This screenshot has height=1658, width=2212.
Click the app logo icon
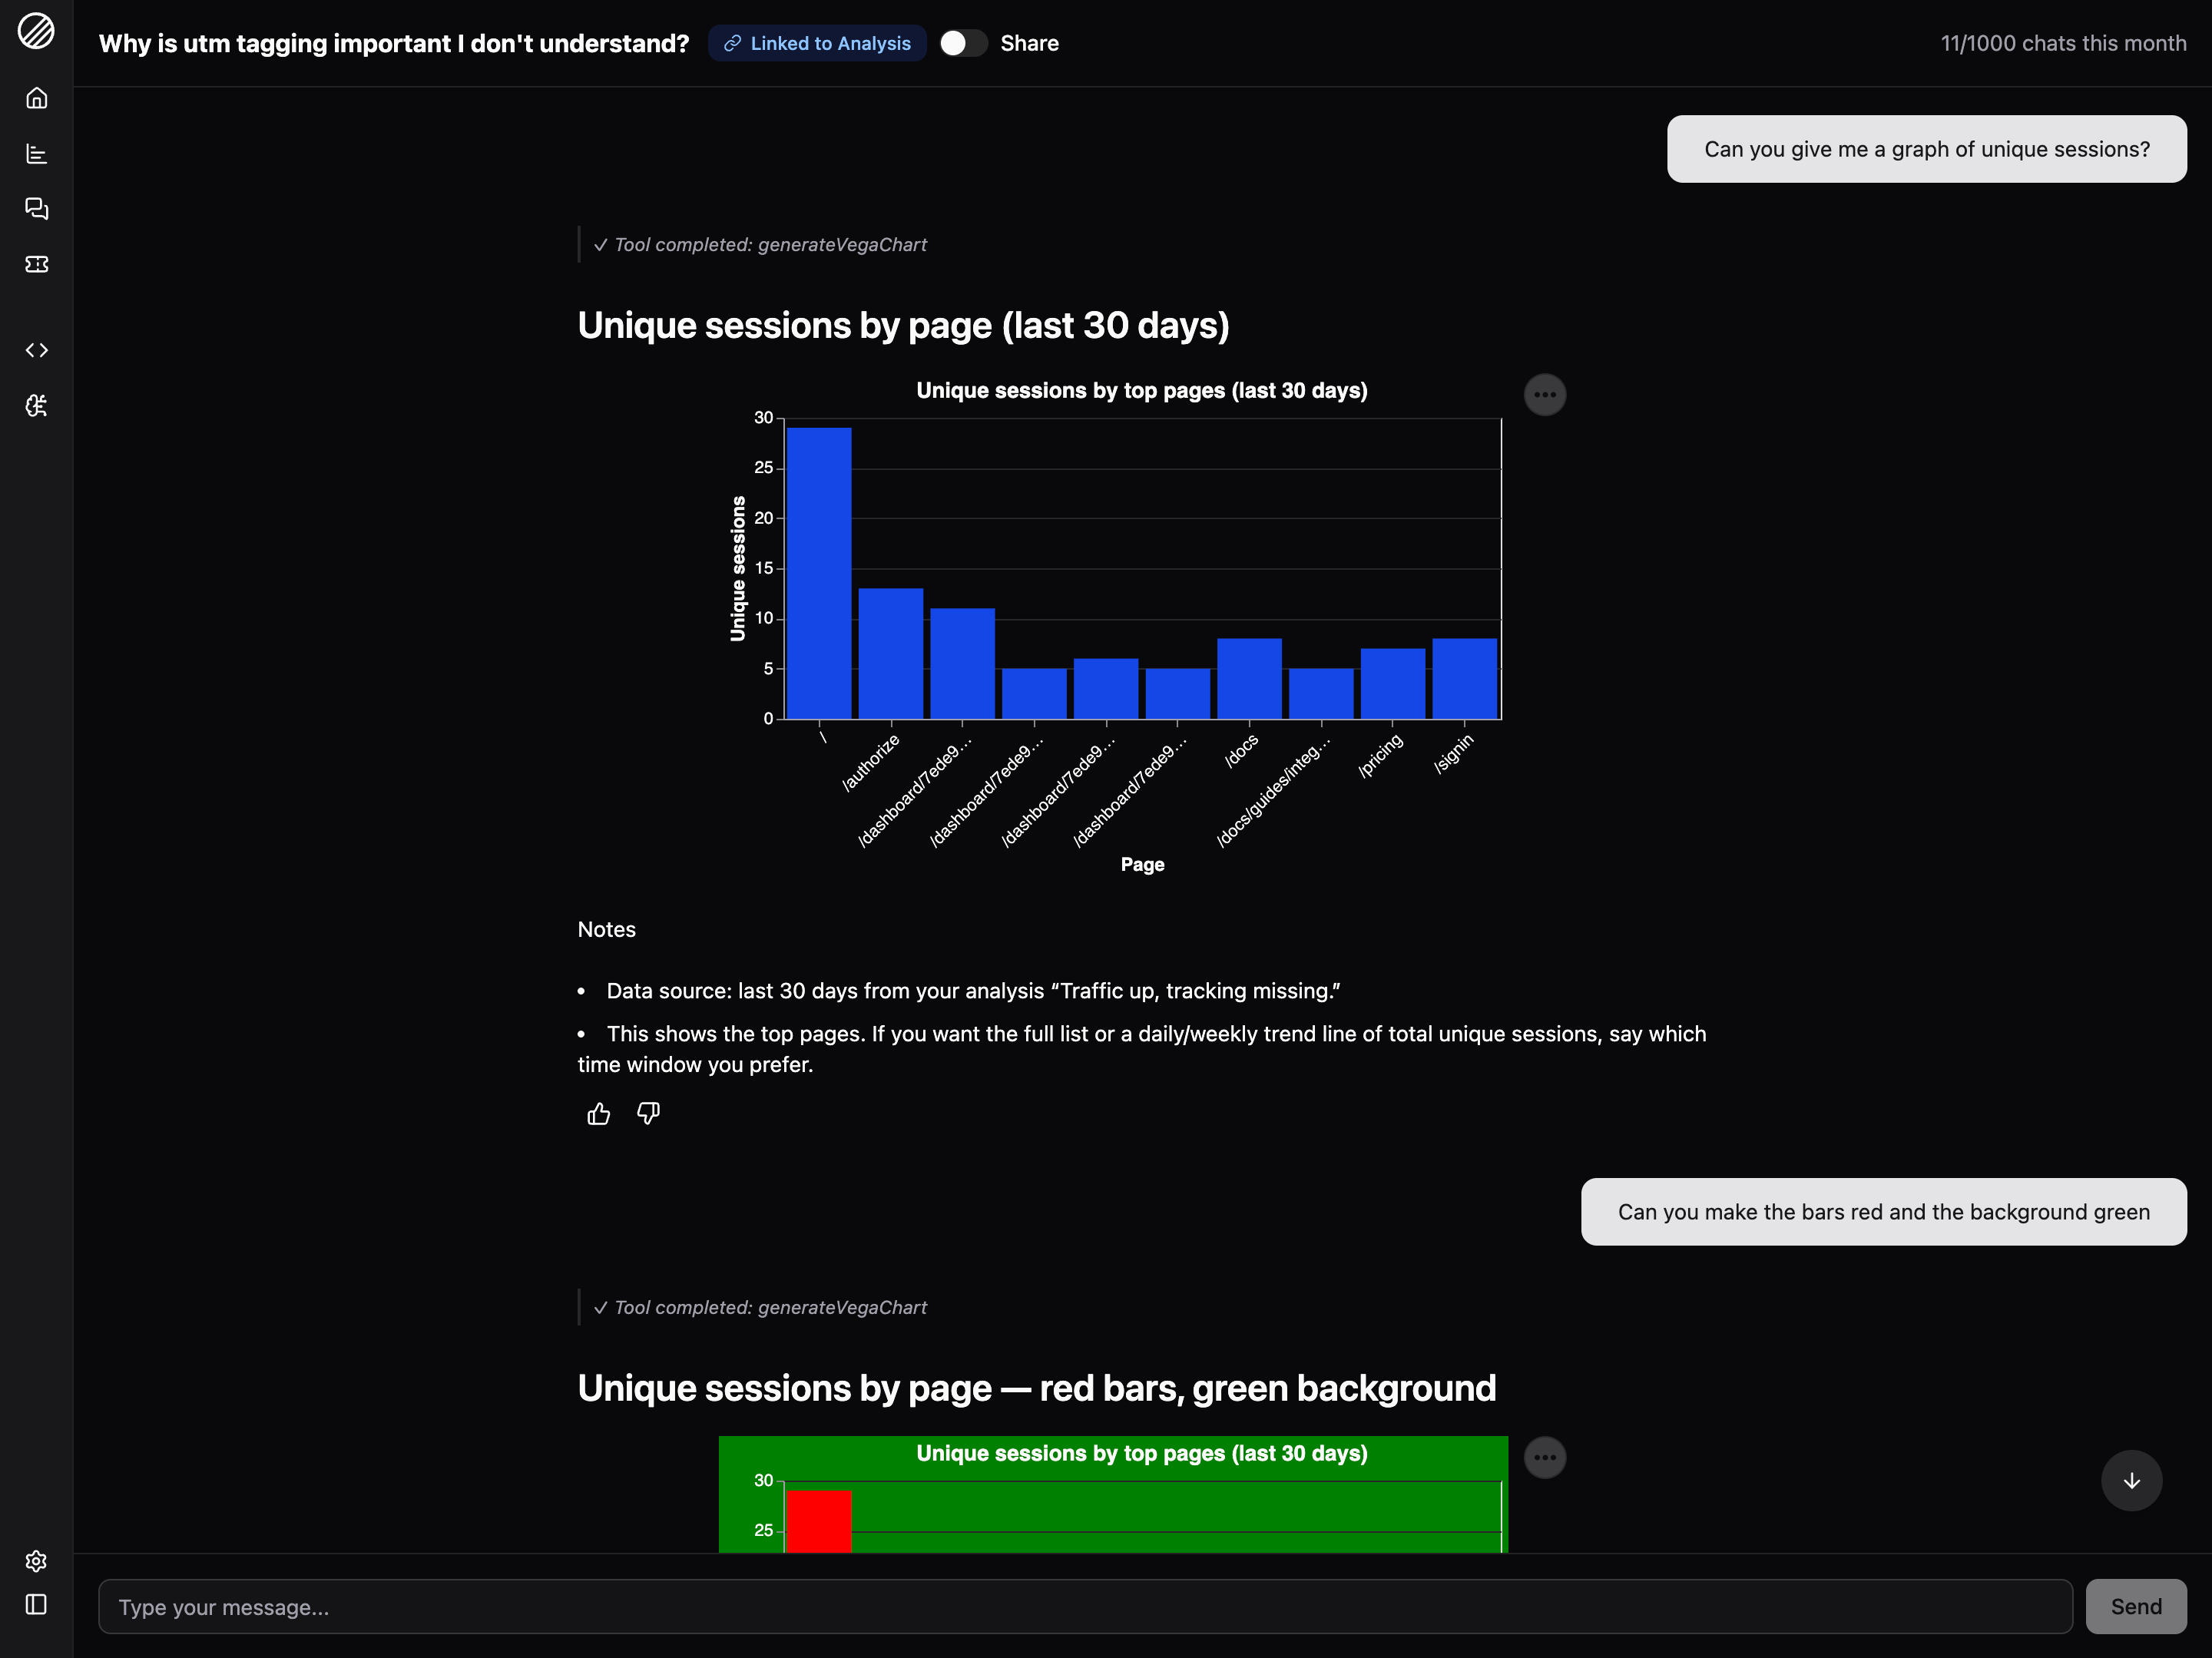pyautogui.click(x=37, y=31)
